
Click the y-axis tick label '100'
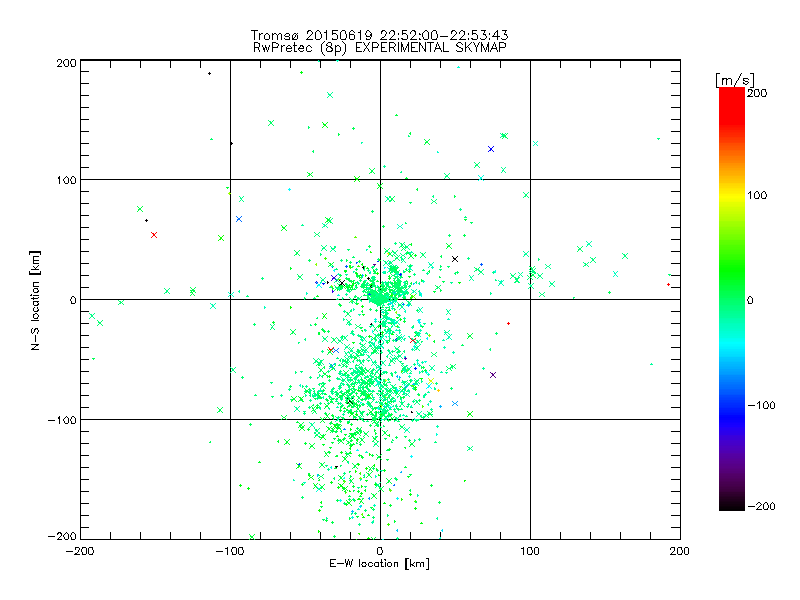(x=66, y=180)
